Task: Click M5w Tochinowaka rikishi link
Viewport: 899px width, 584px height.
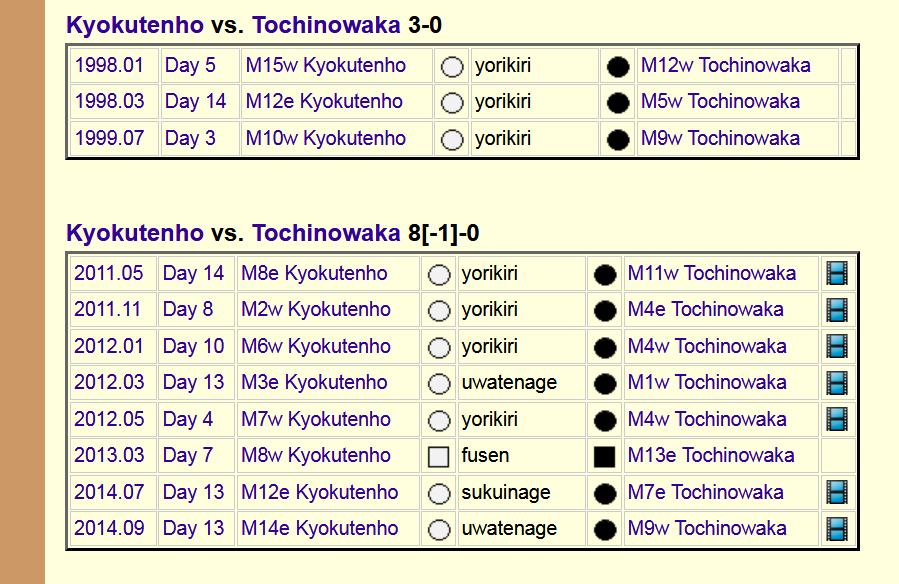Action: tap(720, 101)
